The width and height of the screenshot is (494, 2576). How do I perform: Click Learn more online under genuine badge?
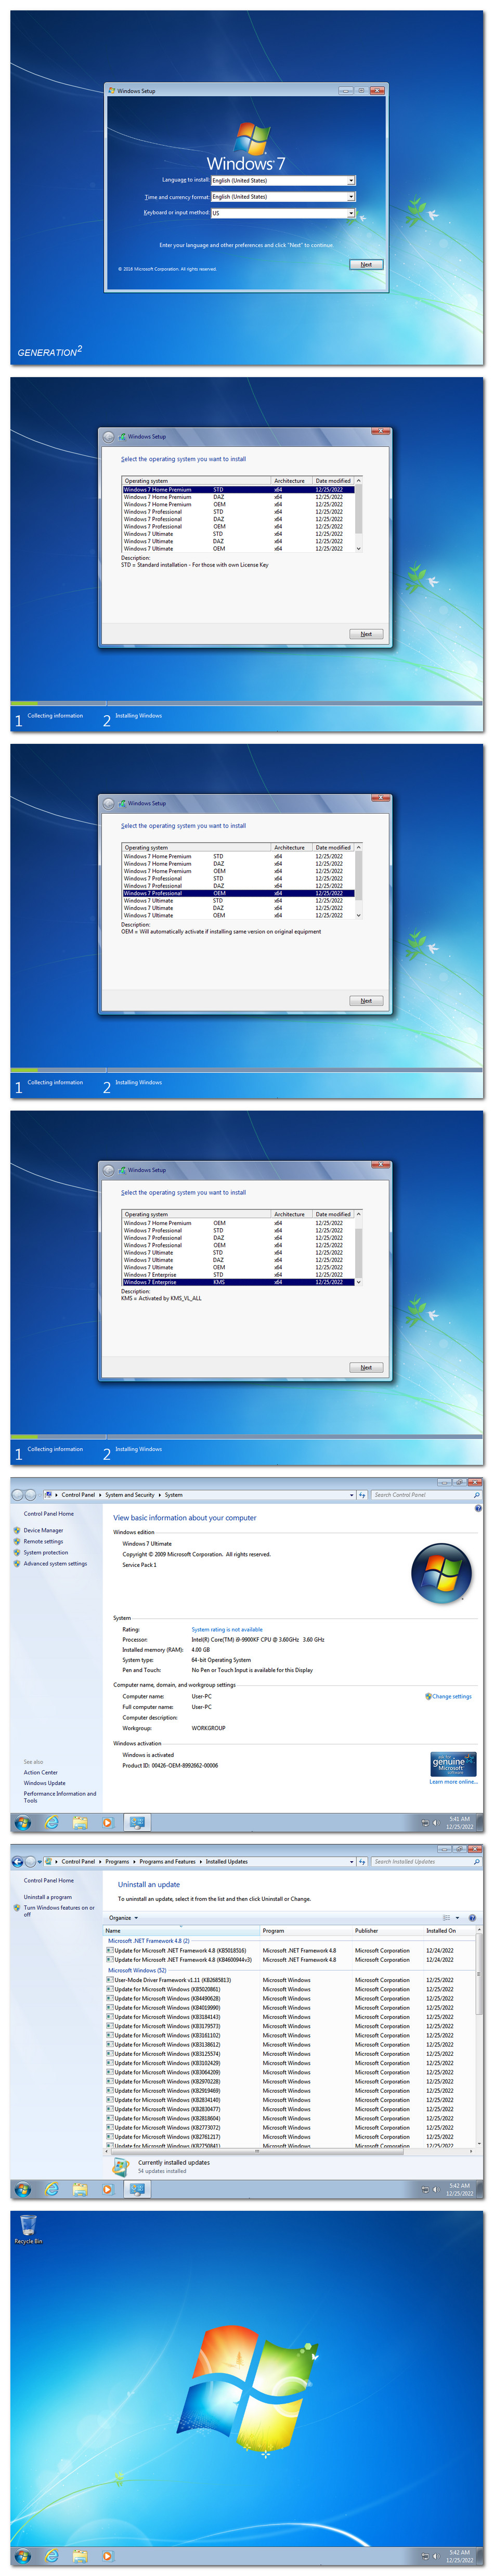coord(453,1781)
